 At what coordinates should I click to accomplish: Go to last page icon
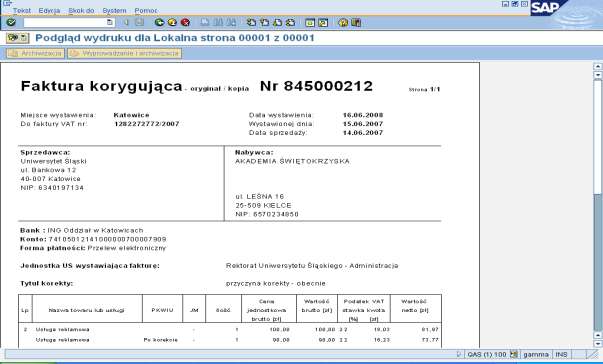291,23
